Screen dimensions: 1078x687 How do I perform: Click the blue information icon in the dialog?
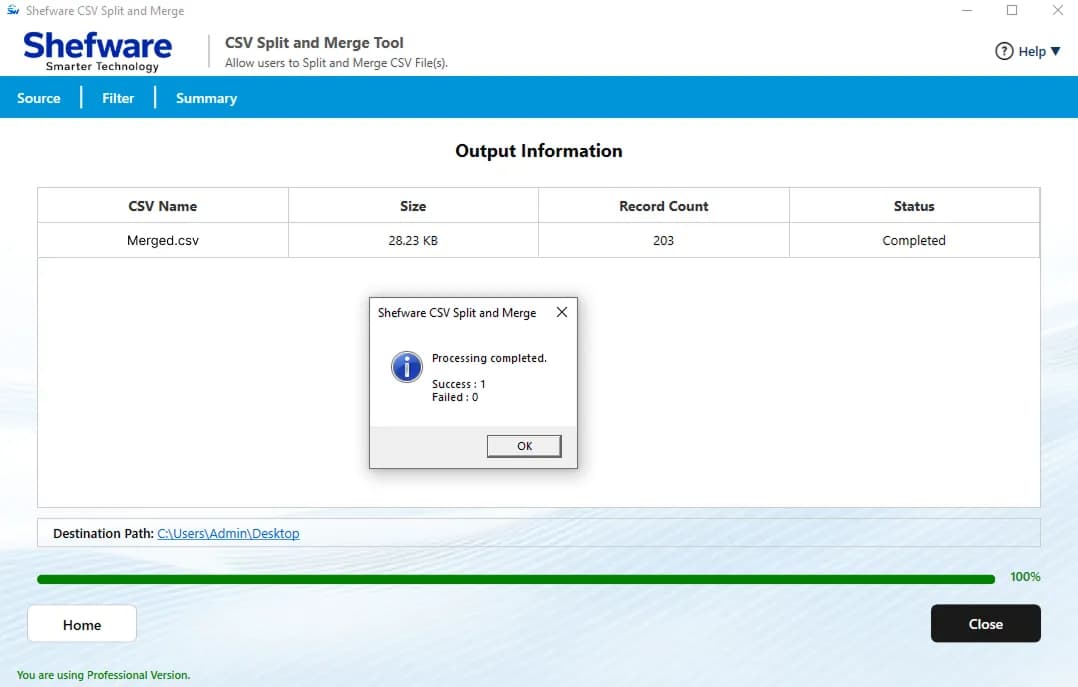pyautogui.click(x=406, y=367)
